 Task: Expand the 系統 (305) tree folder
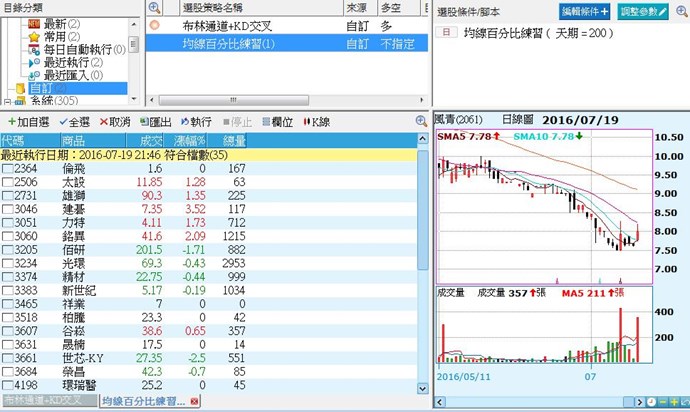8,100
